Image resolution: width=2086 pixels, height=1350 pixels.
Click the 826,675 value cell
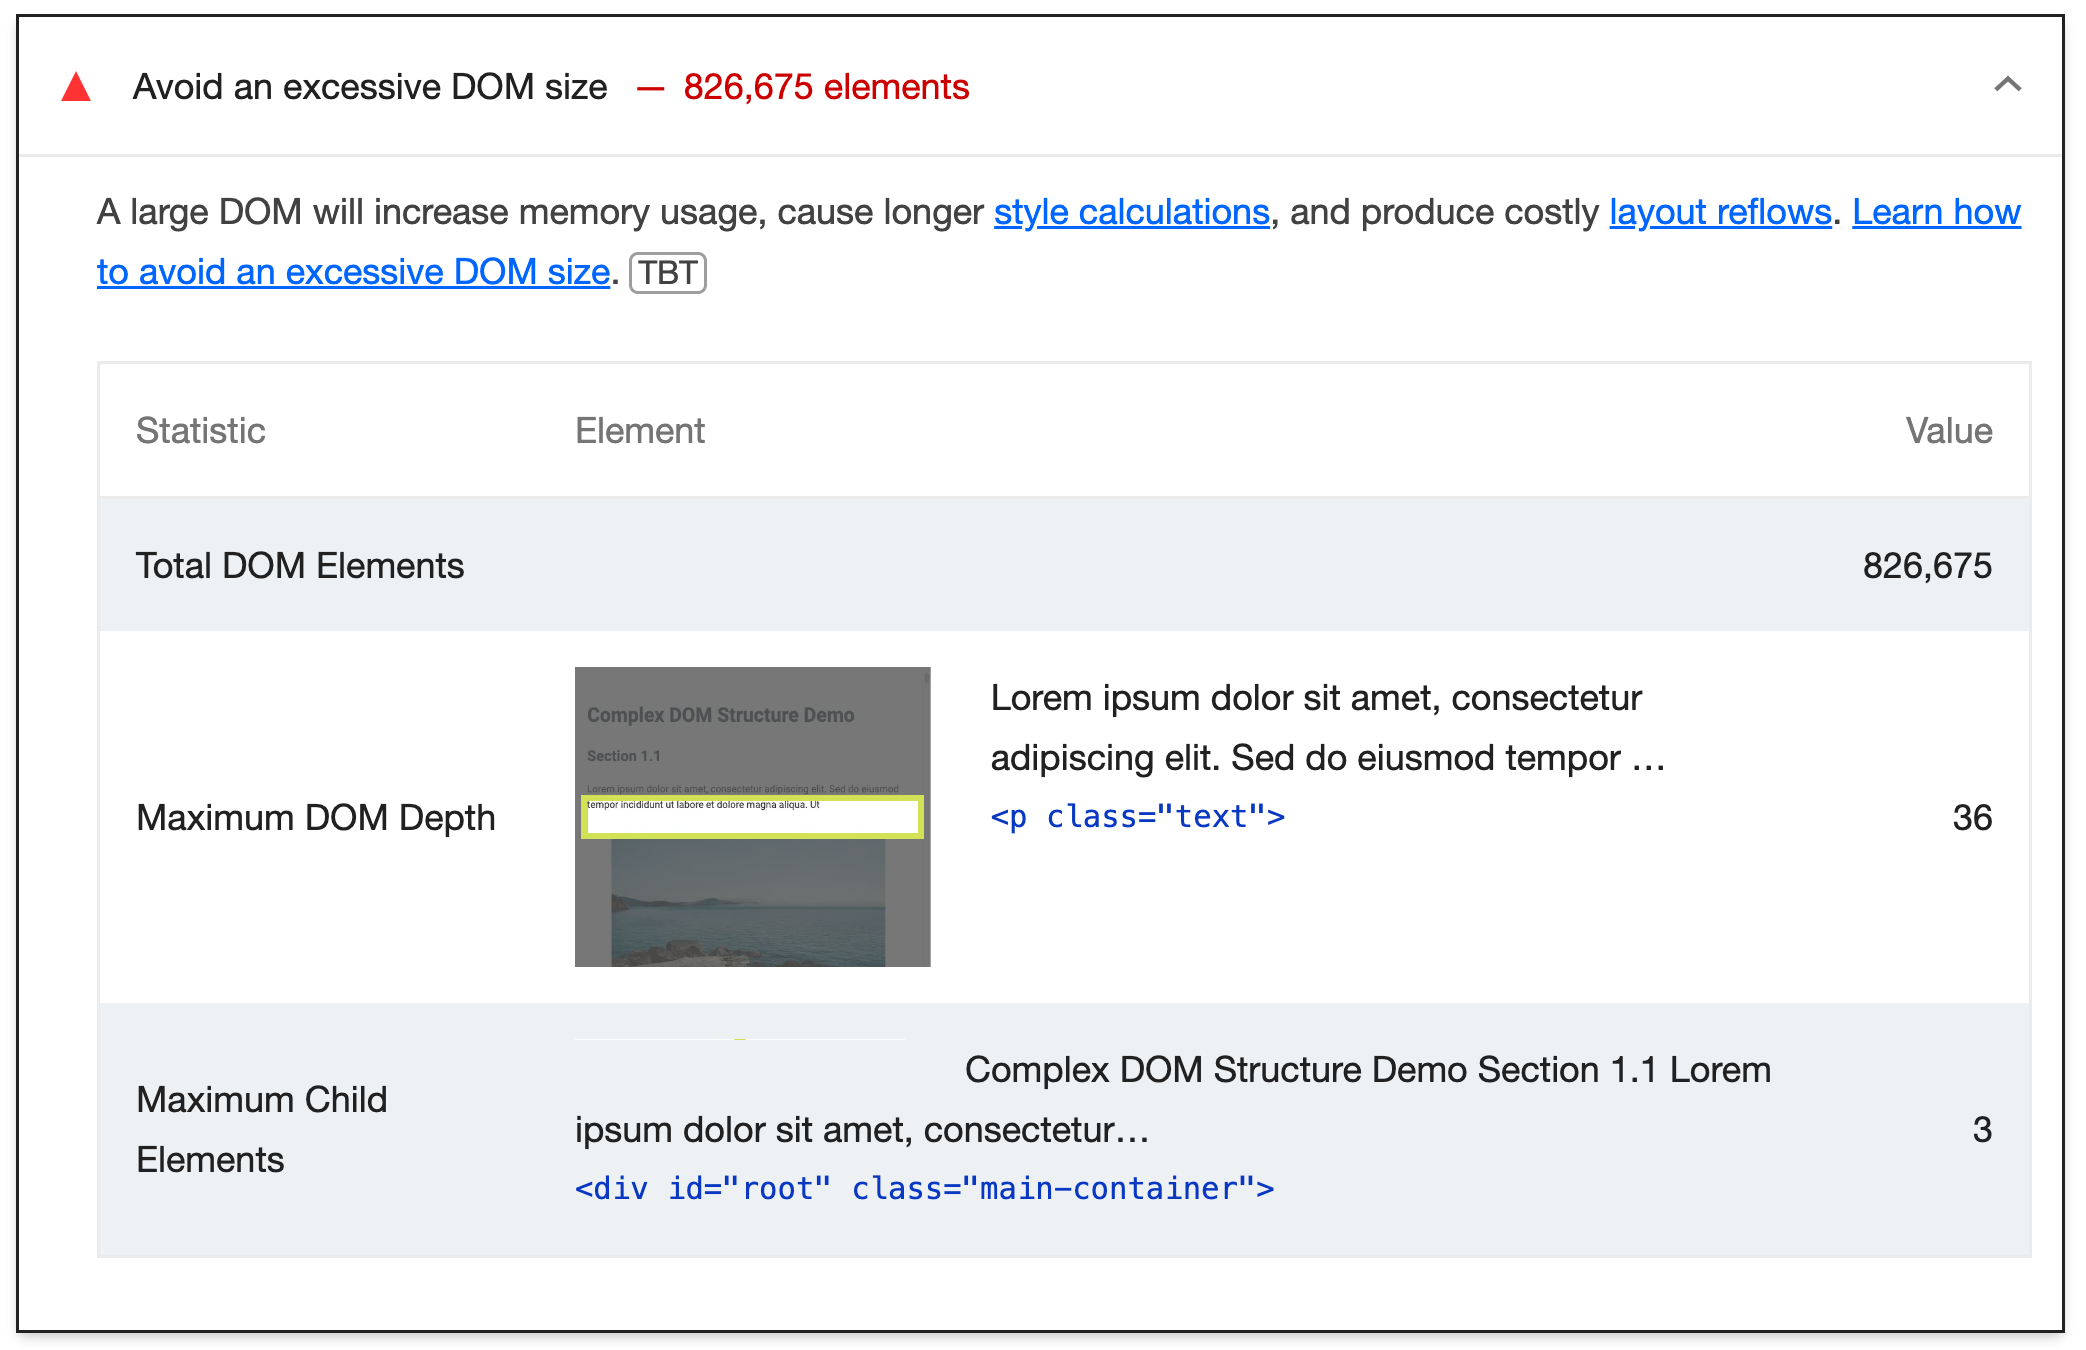tap(1927, 565)
